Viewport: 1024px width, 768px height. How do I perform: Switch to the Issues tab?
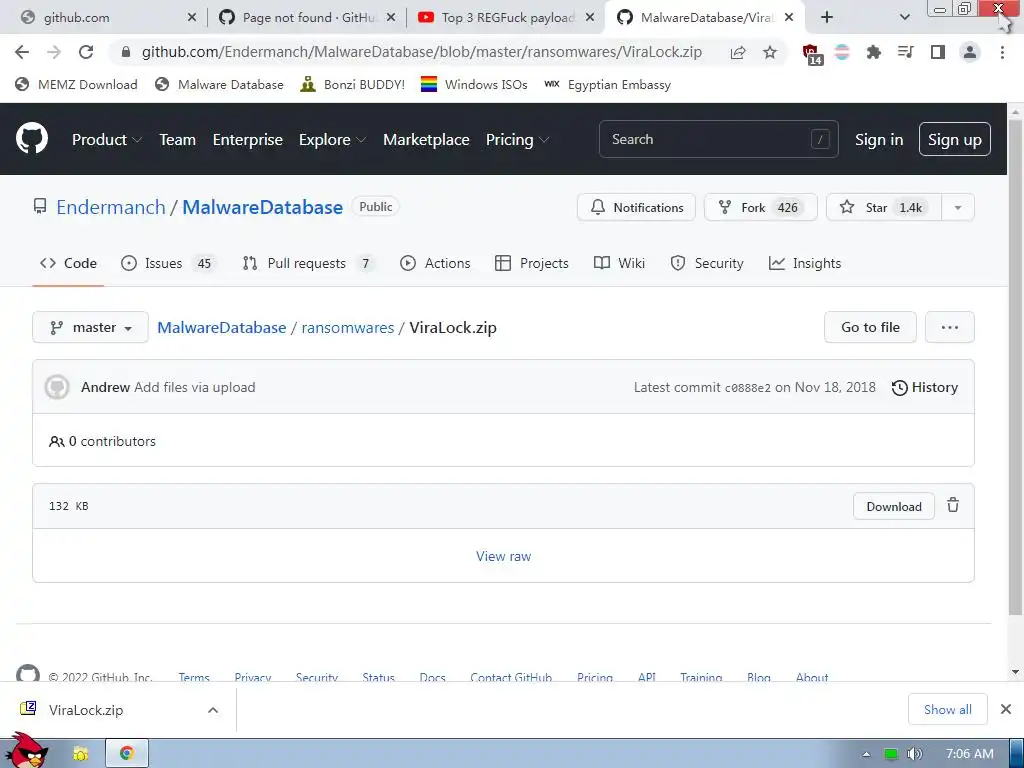168,263
